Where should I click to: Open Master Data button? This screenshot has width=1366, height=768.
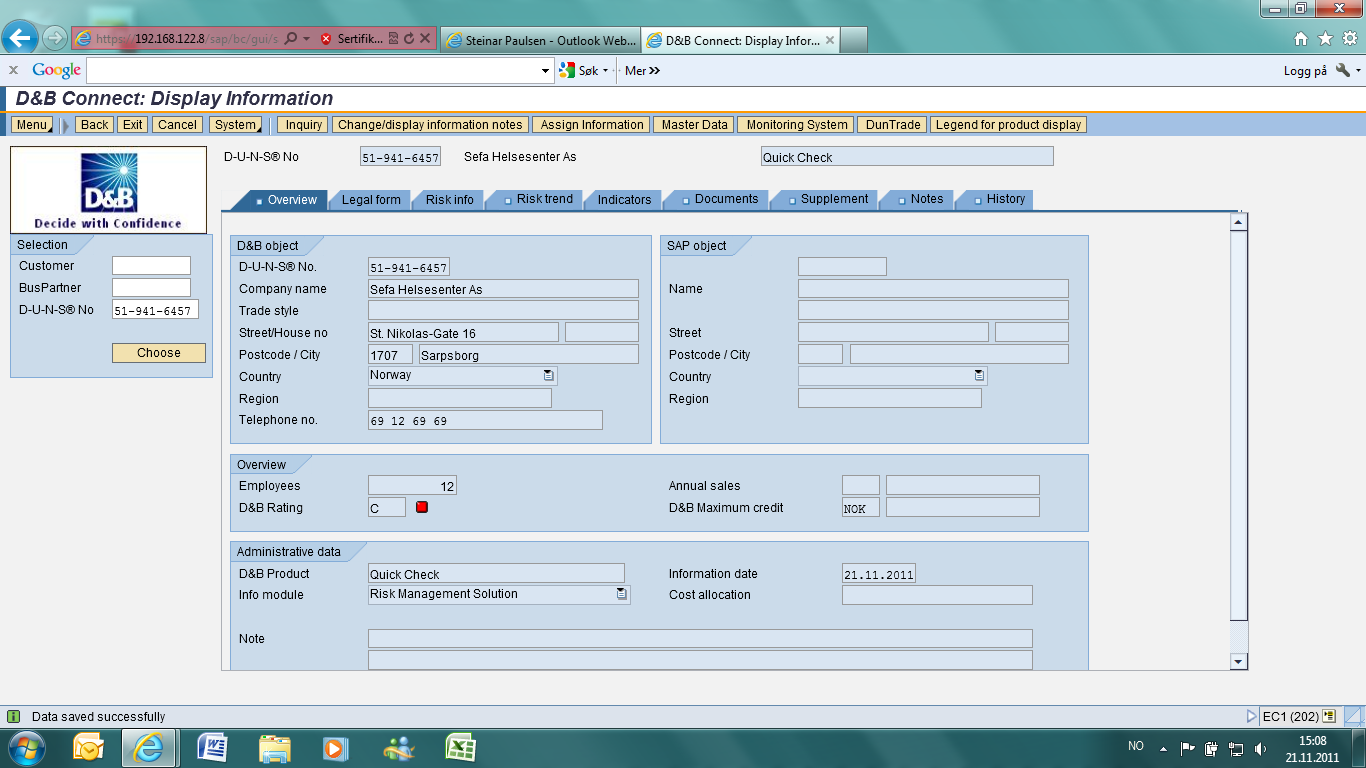[695, 125]
